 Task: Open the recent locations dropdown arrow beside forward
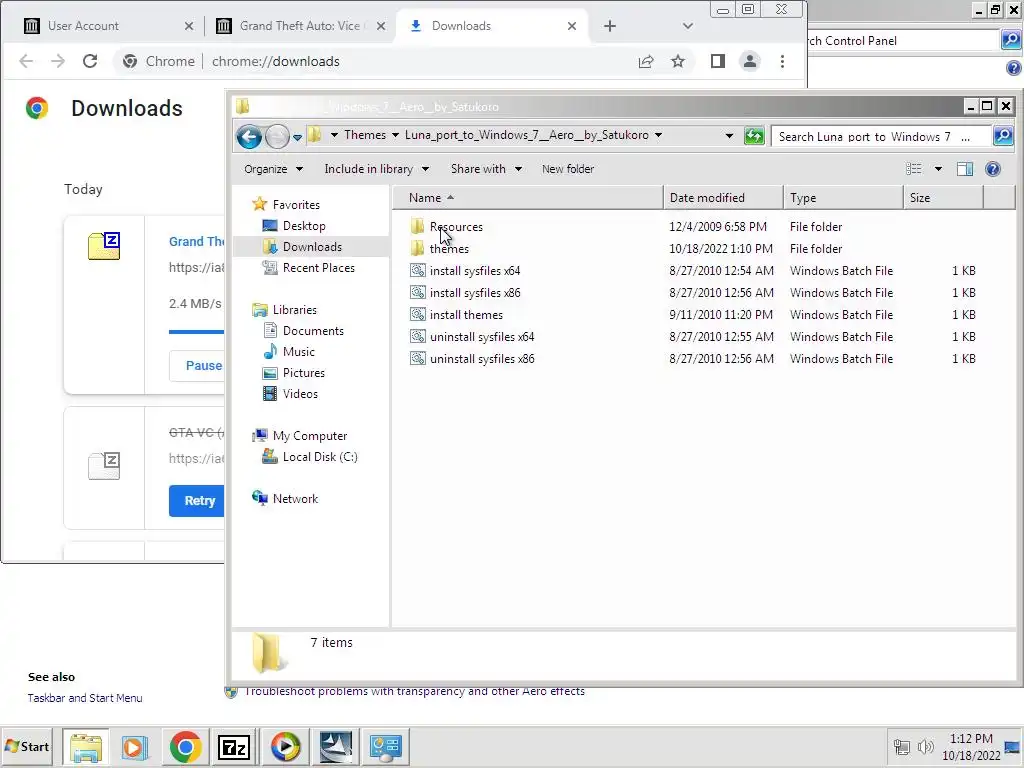click(297, 137)
